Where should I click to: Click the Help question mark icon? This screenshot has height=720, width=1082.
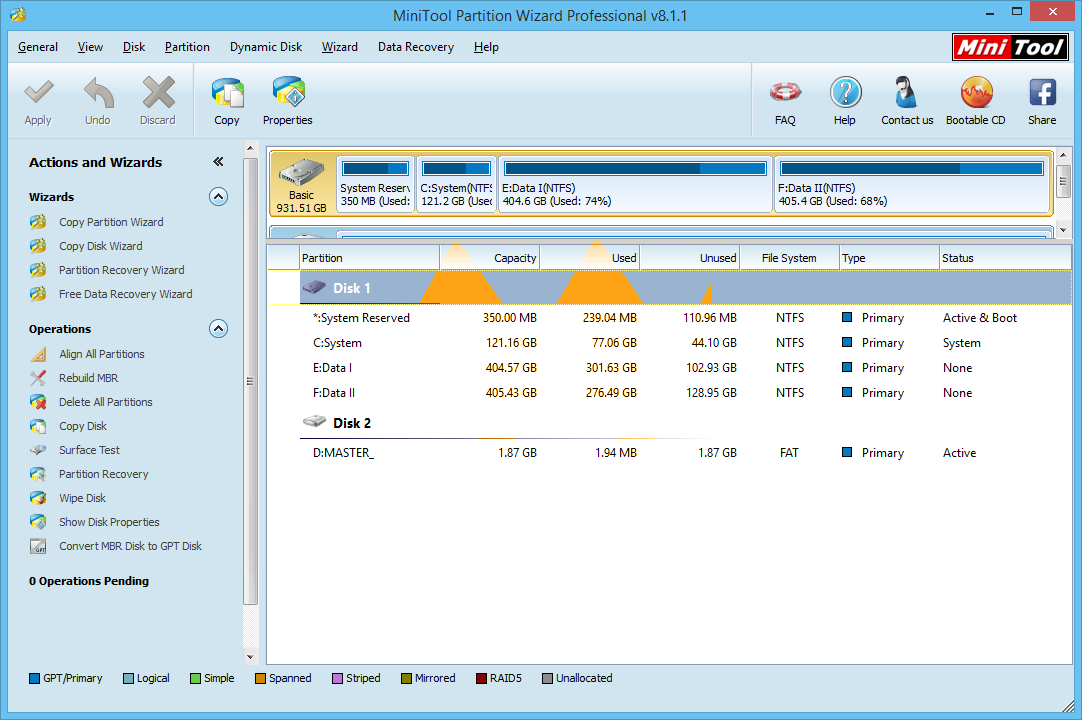click(x=845, y=92)
